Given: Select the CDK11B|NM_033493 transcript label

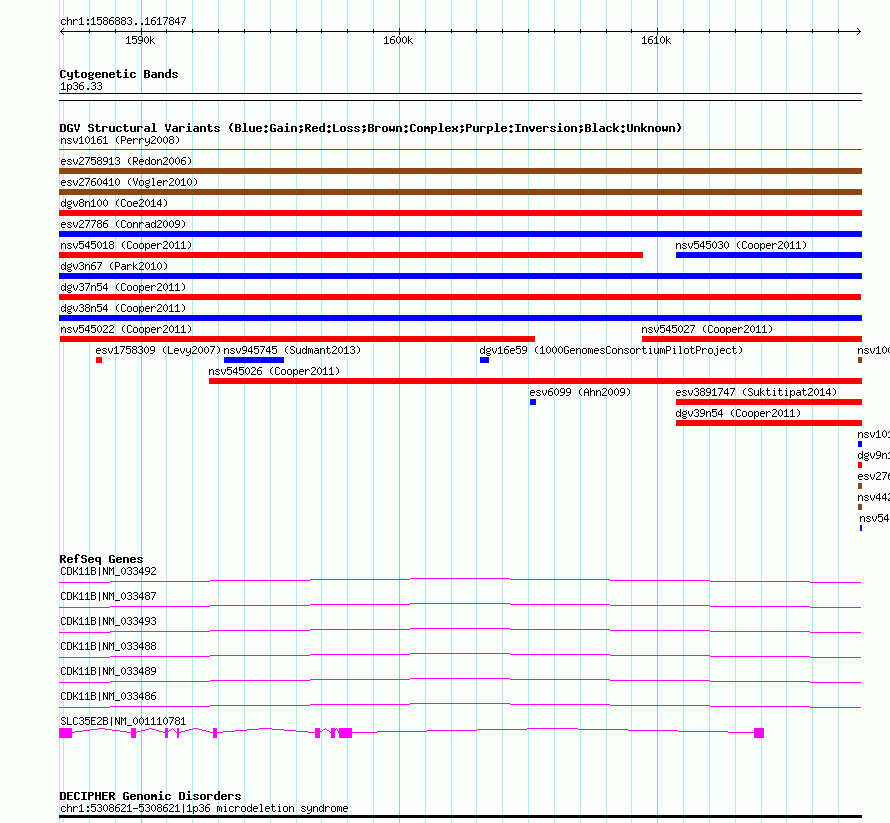Looking at the screenshot, I should point(108,622).
